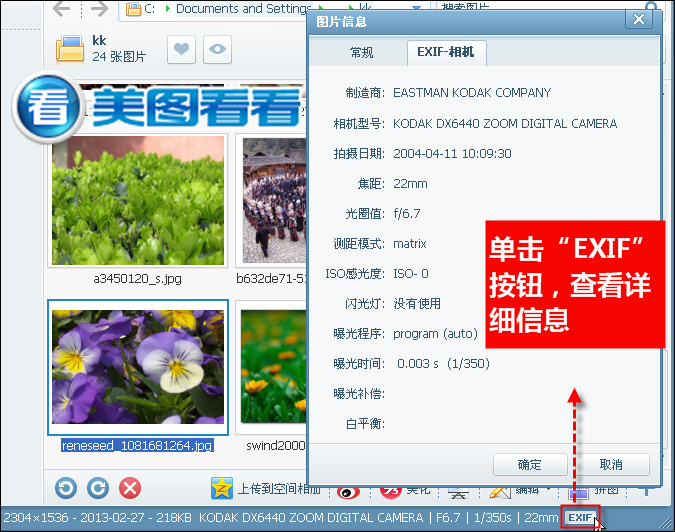Click 2304×1536 dimensions in status bar
Image resolution: width=675 pixels, height=532 pixels.
coord(35,517)
